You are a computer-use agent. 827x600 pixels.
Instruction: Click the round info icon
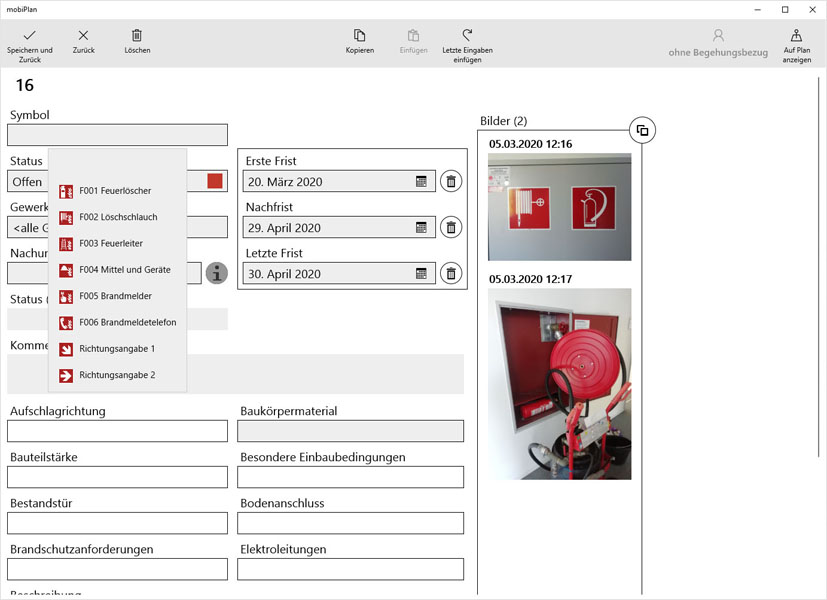pos(217,273)
